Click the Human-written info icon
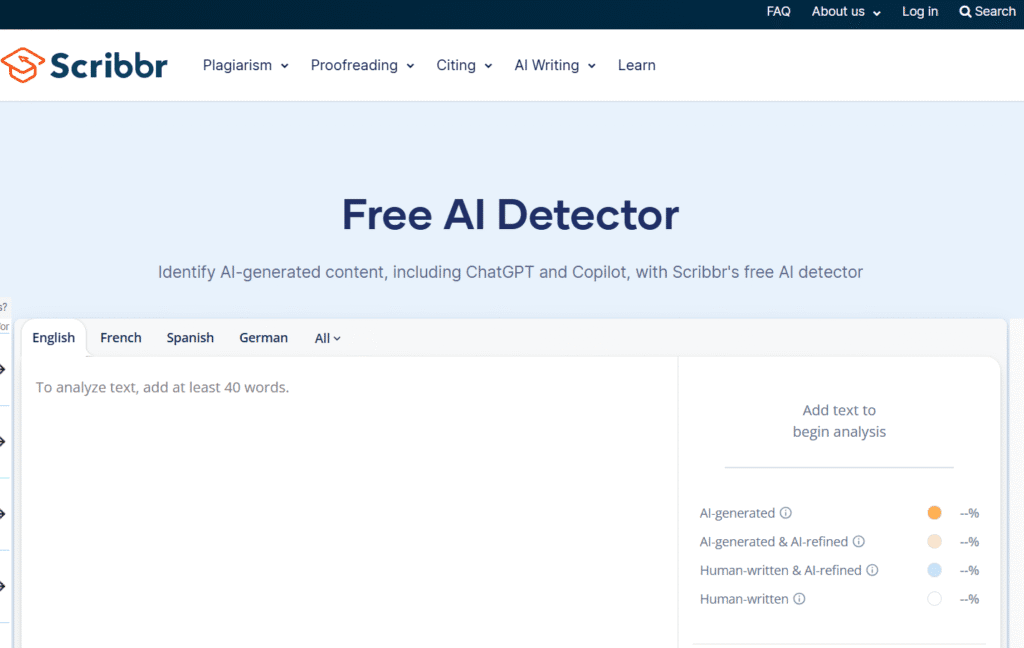The height and width of the screenshot is (648, 1024). click(x=799, y=599)
